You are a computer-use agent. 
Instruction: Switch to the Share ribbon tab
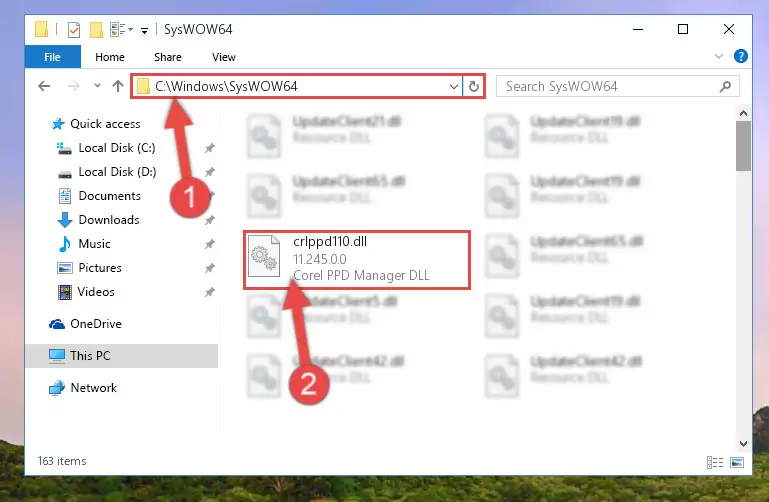coord(168,57)
